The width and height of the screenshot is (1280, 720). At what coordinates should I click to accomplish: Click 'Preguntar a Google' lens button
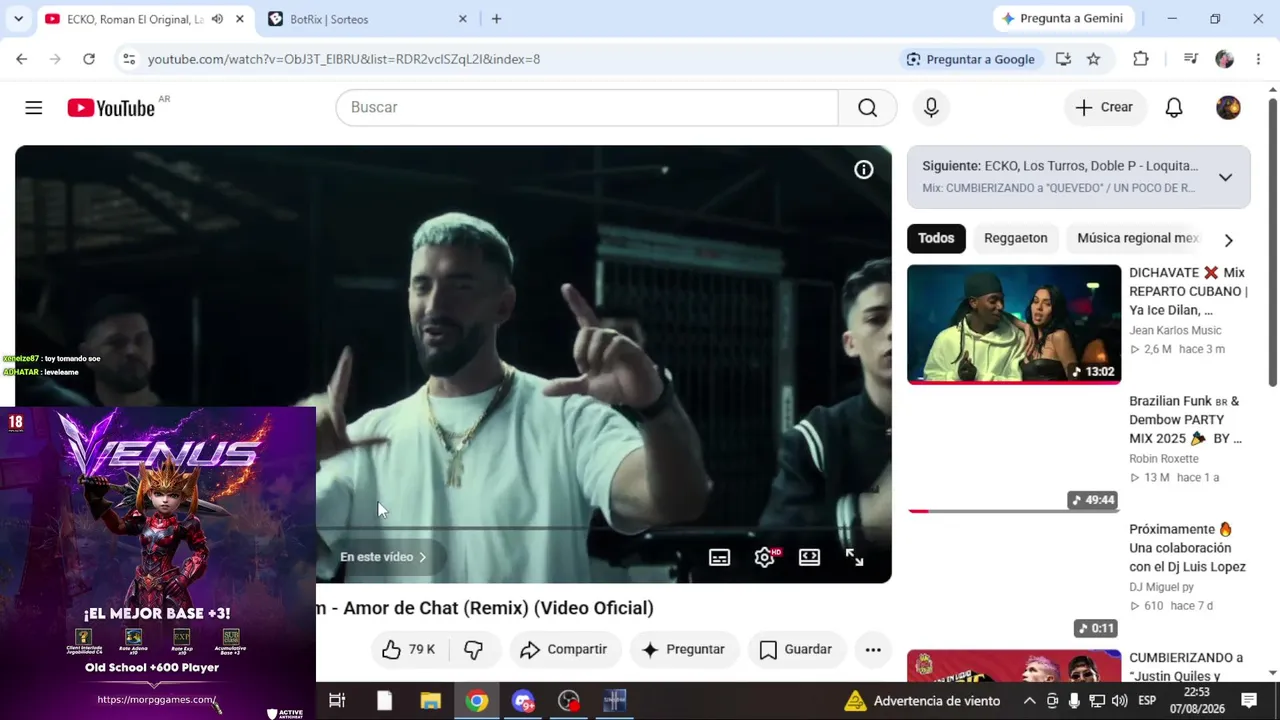[970, 59]
